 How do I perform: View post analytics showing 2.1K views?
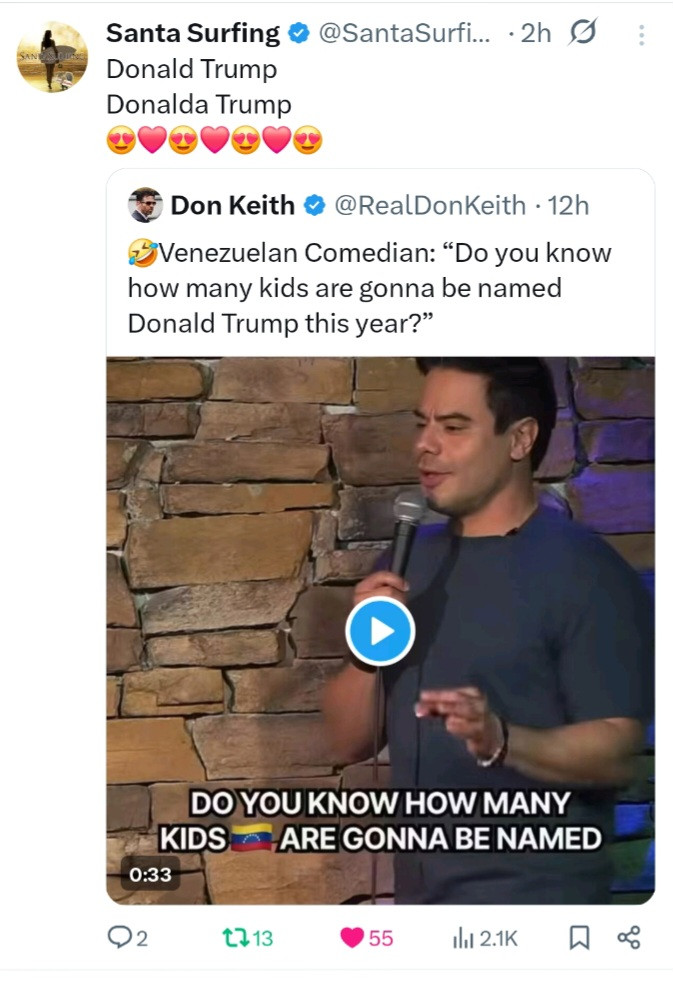[x=484, y=937]
